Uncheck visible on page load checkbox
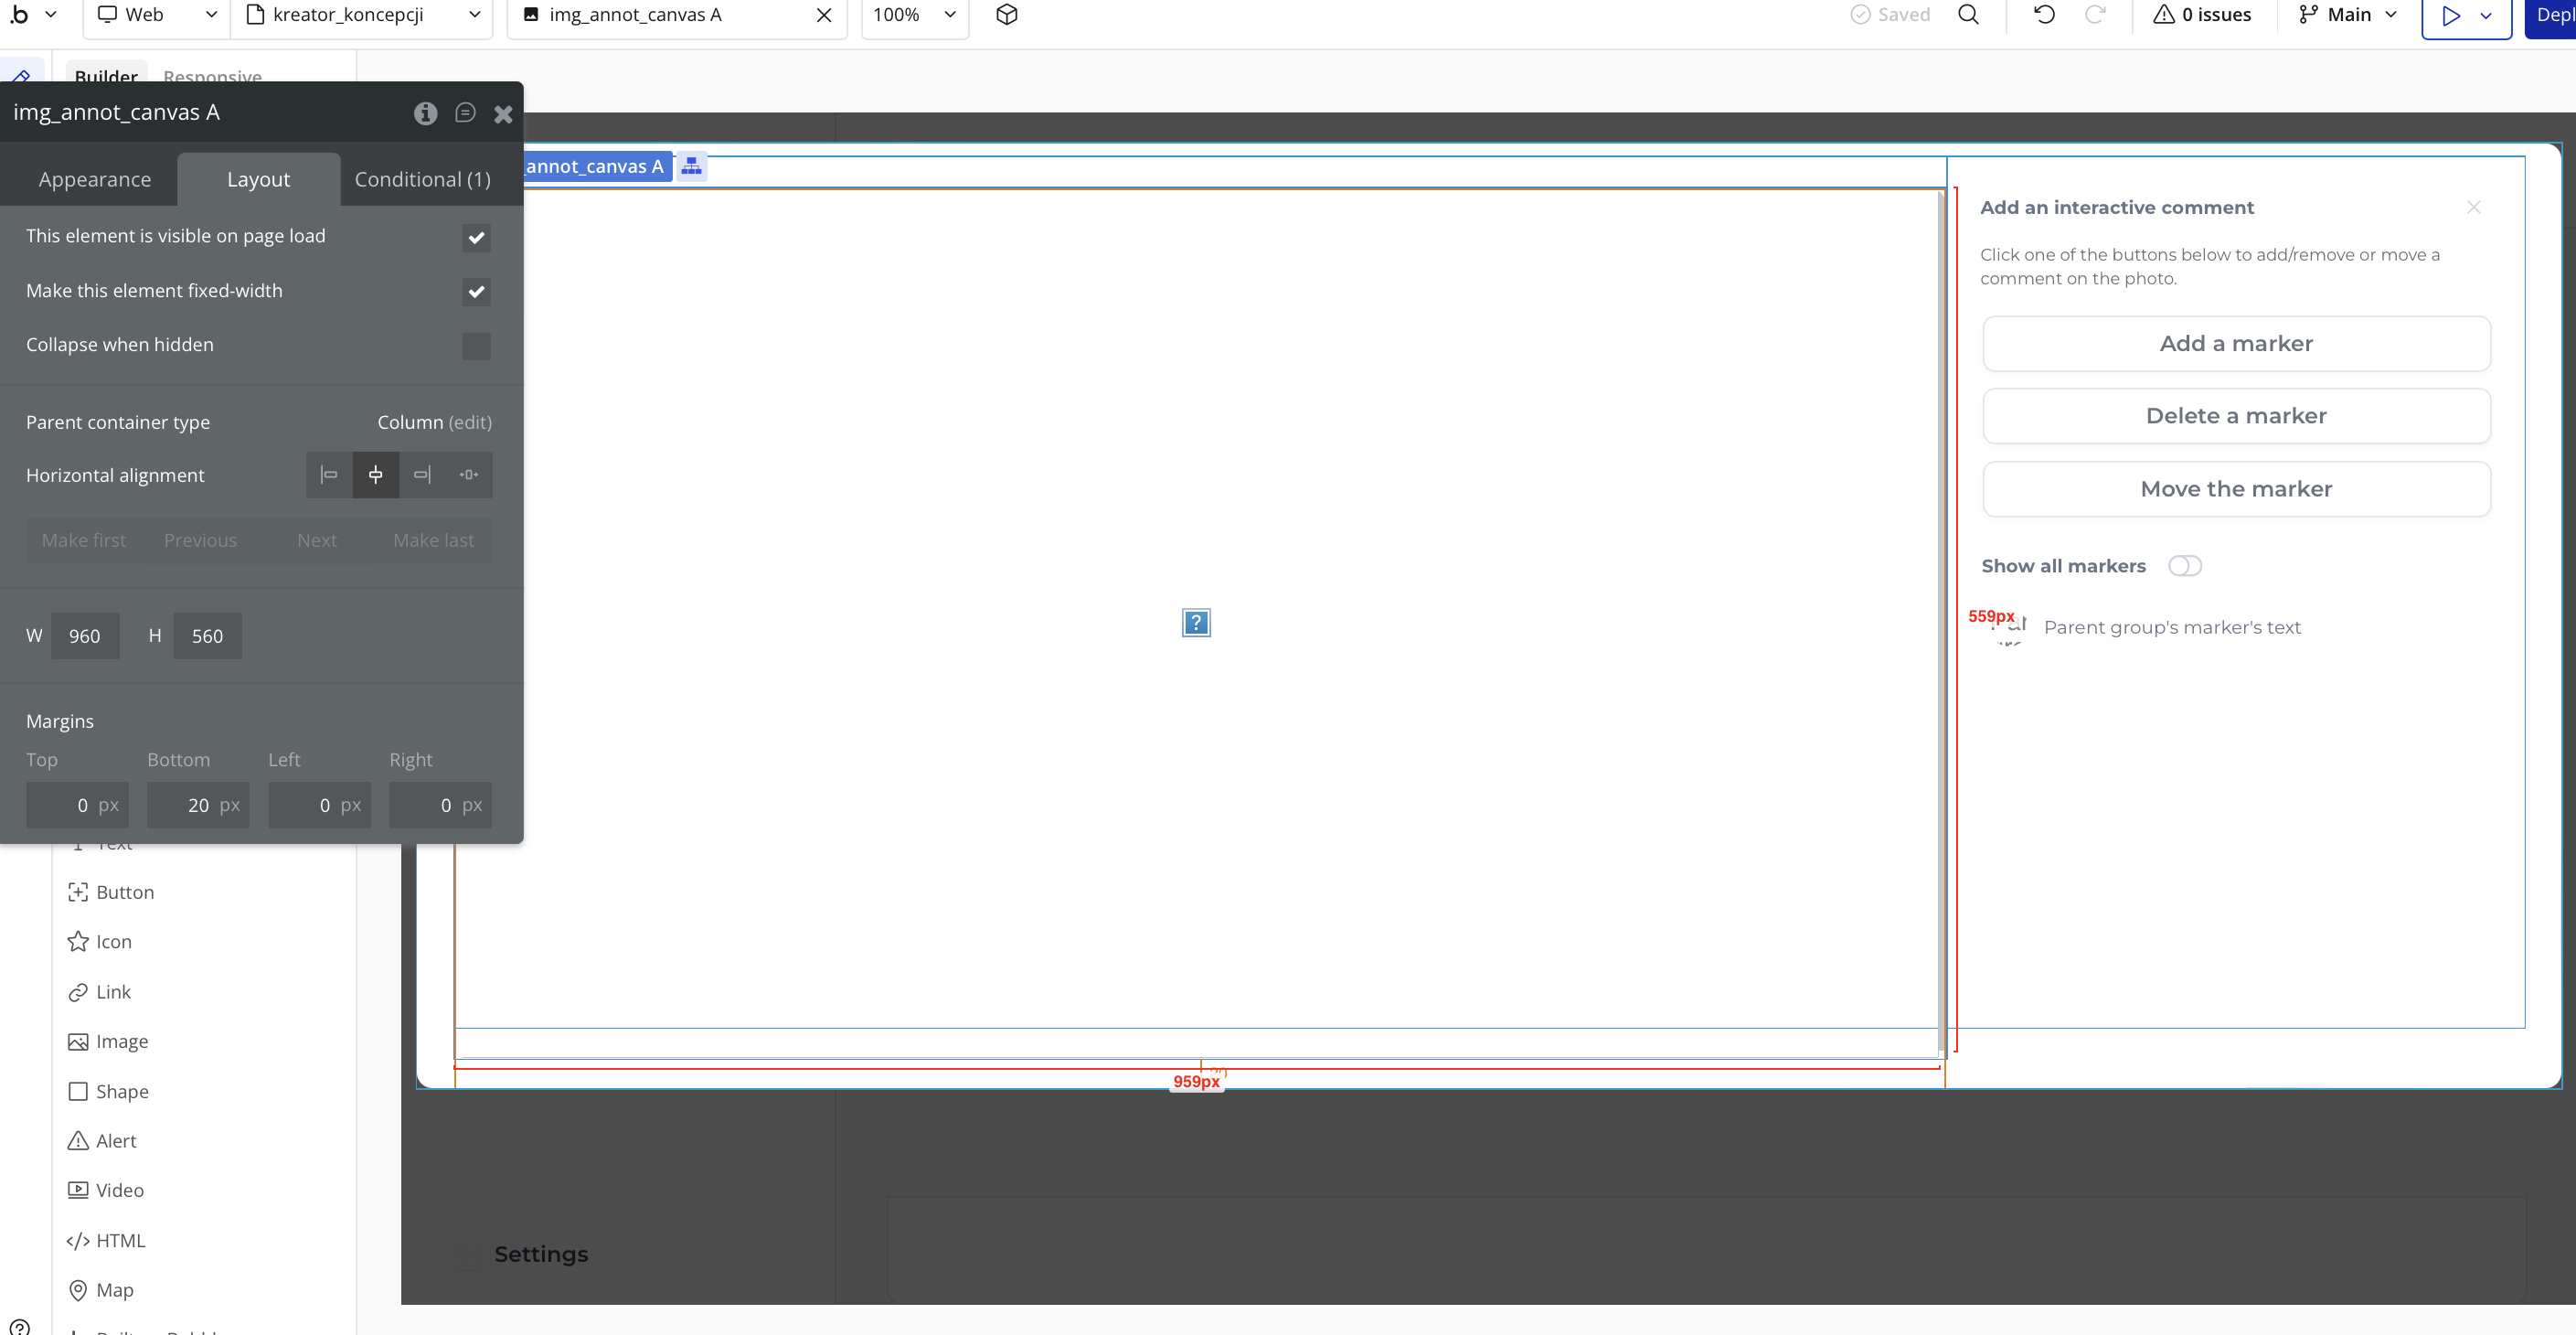 (x=476, y=238)
